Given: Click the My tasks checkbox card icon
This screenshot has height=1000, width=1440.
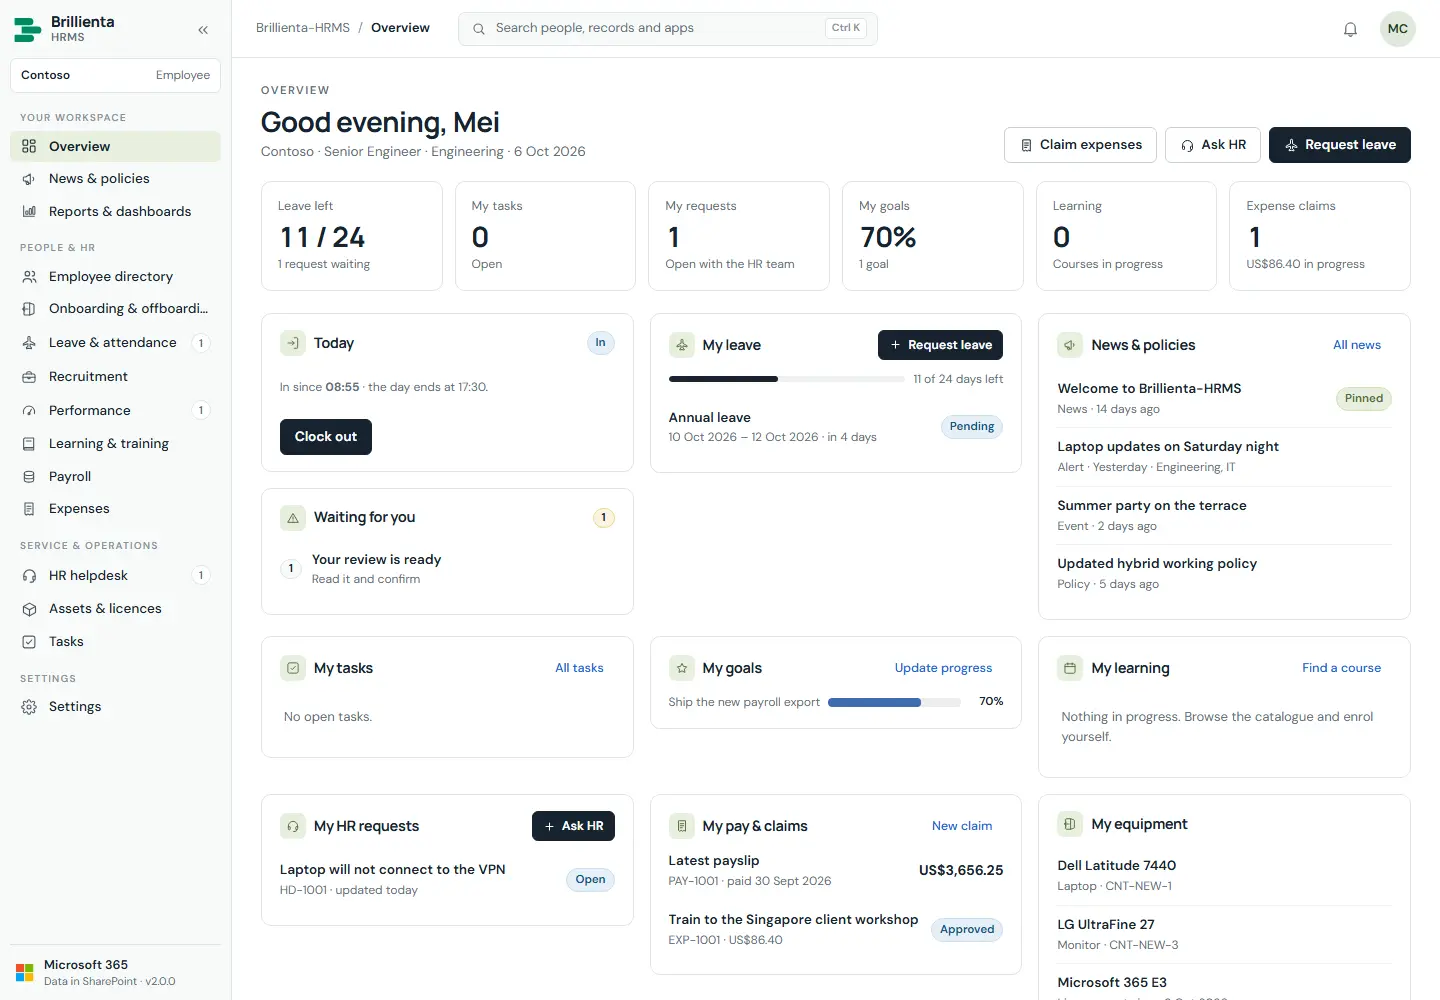Looking at the screenshot, I should tap(293, 668).
